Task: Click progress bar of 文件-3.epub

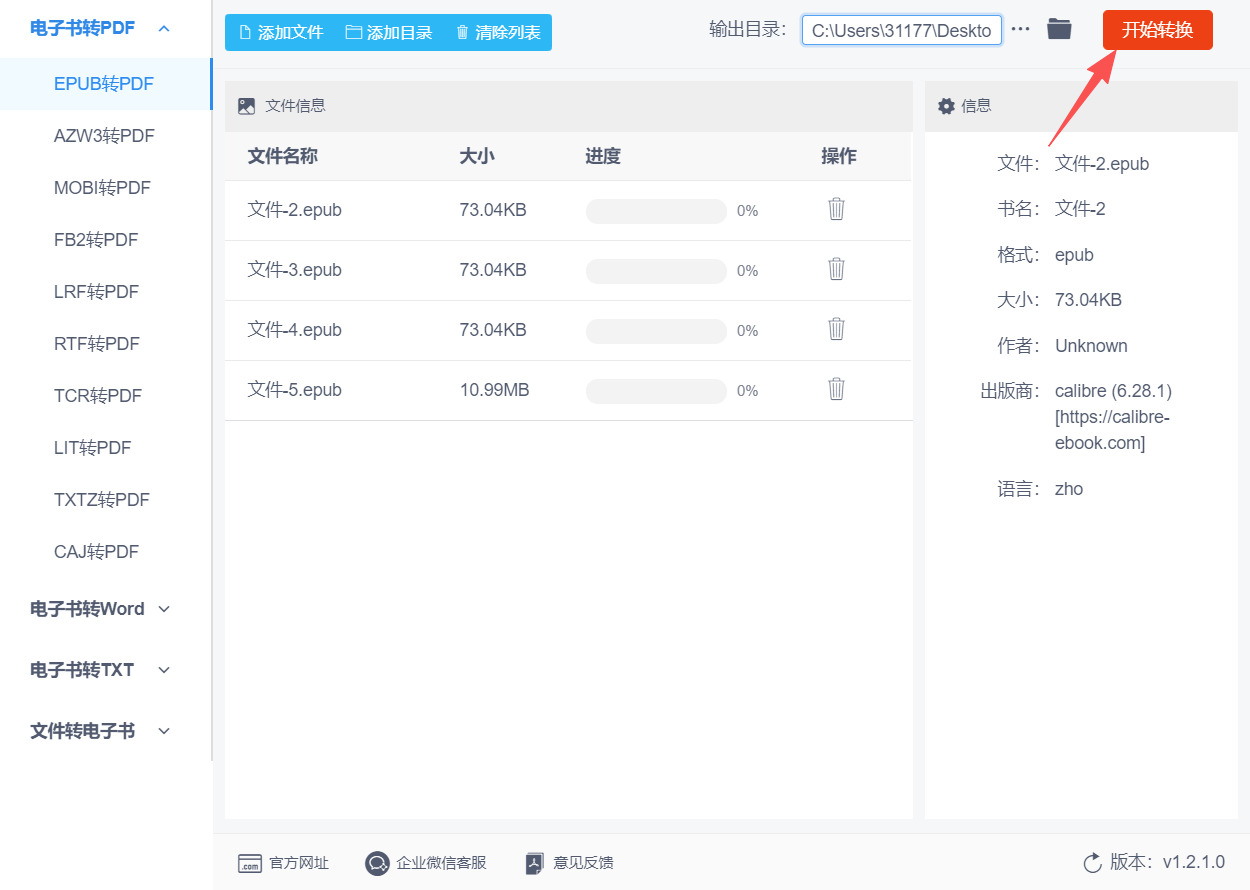Action: click(x=656, y=271)
